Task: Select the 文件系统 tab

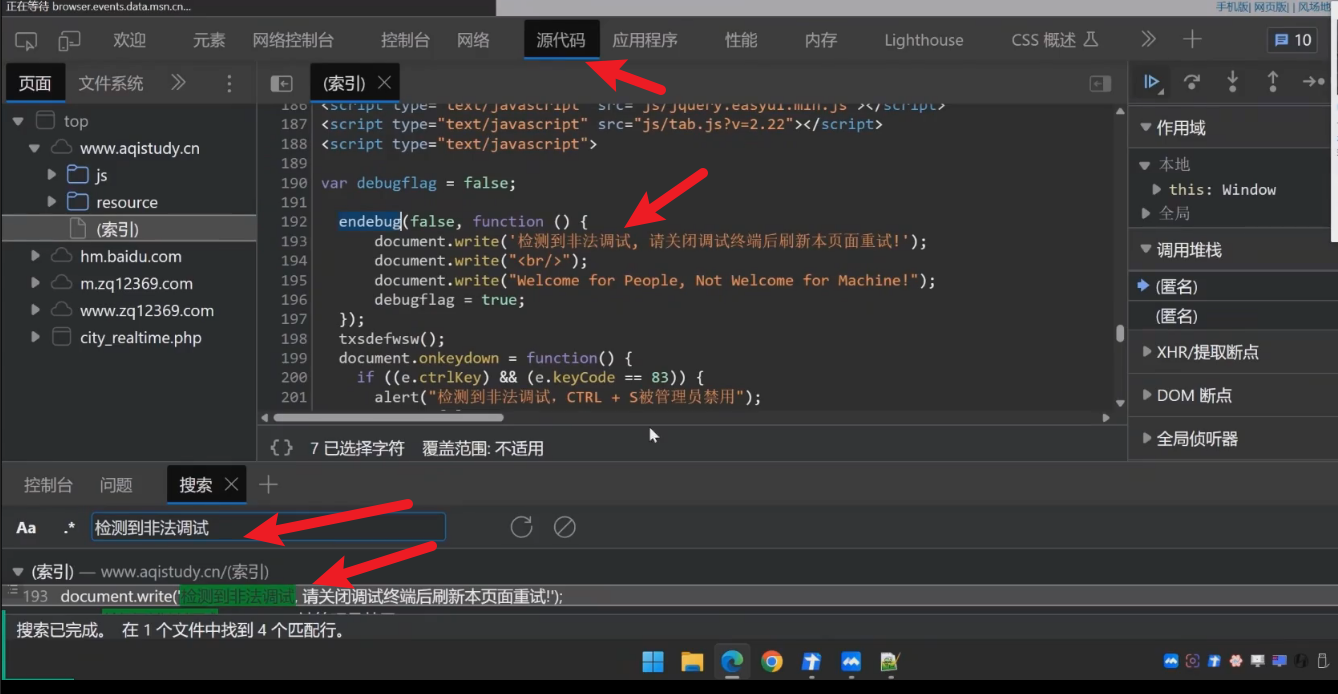Action: [111, 83]
